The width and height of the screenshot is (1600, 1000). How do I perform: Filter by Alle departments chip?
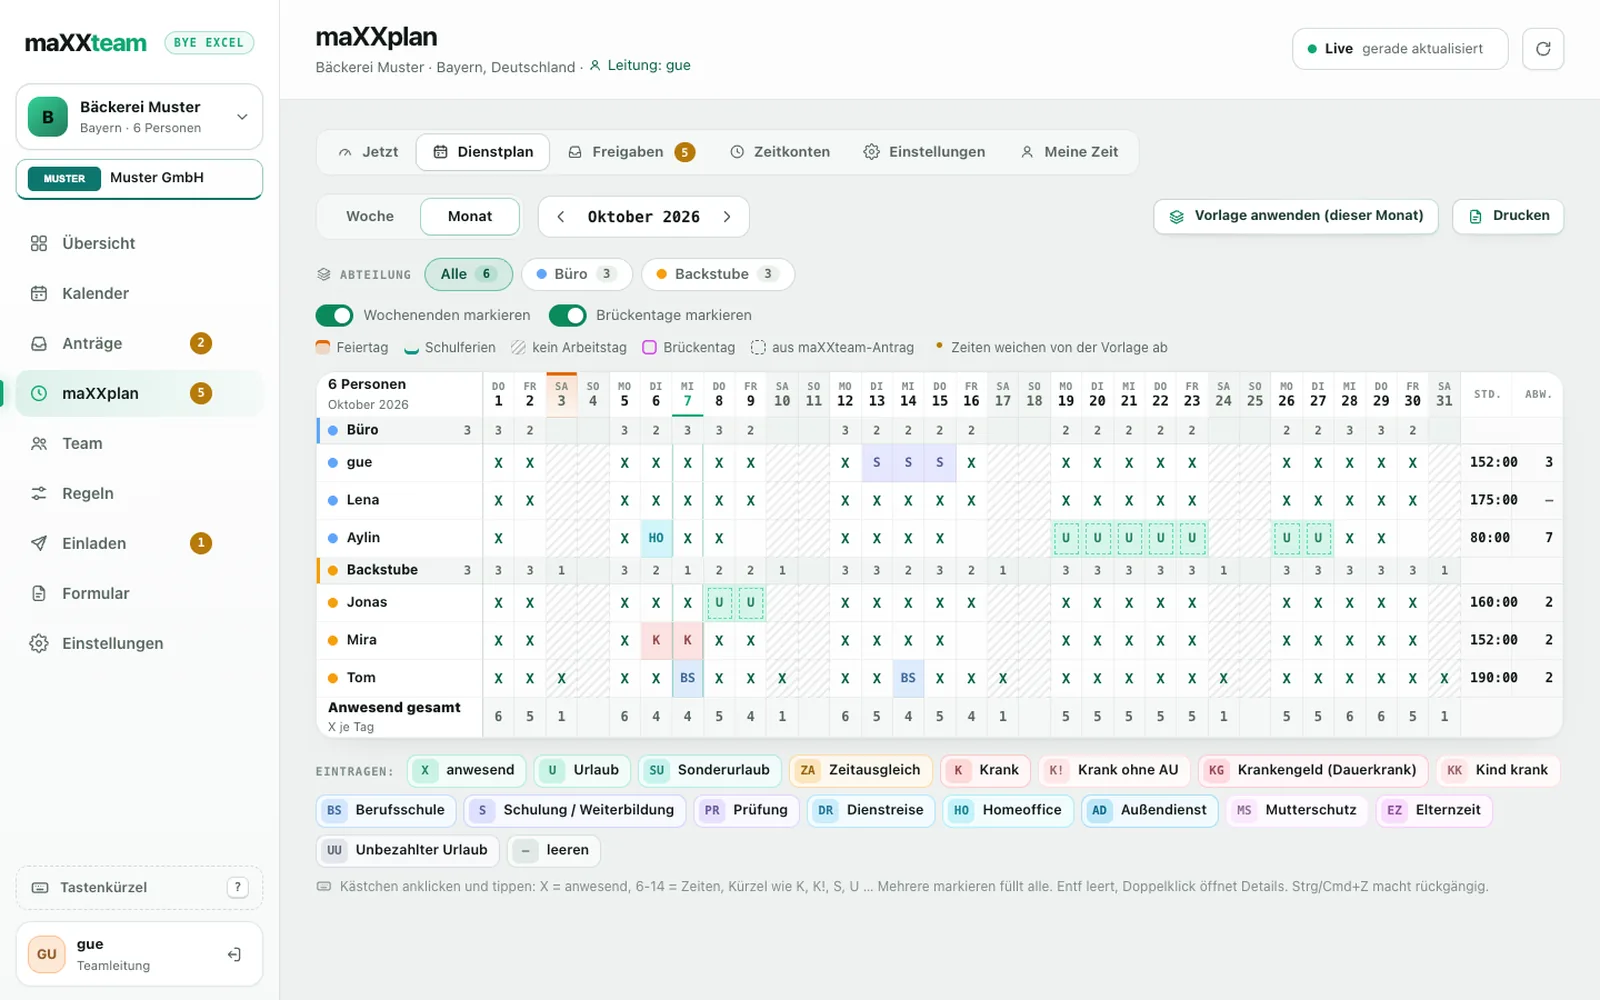[x=468, y=274]
